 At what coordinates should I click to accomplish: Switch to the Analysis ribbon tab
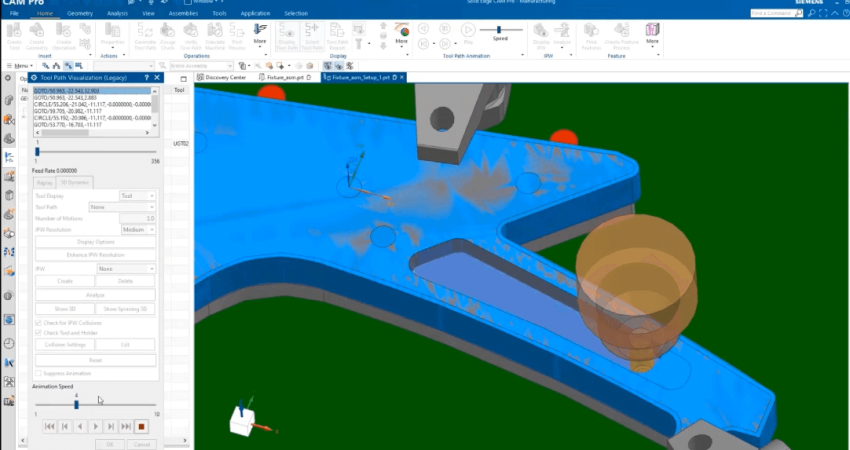118,14
